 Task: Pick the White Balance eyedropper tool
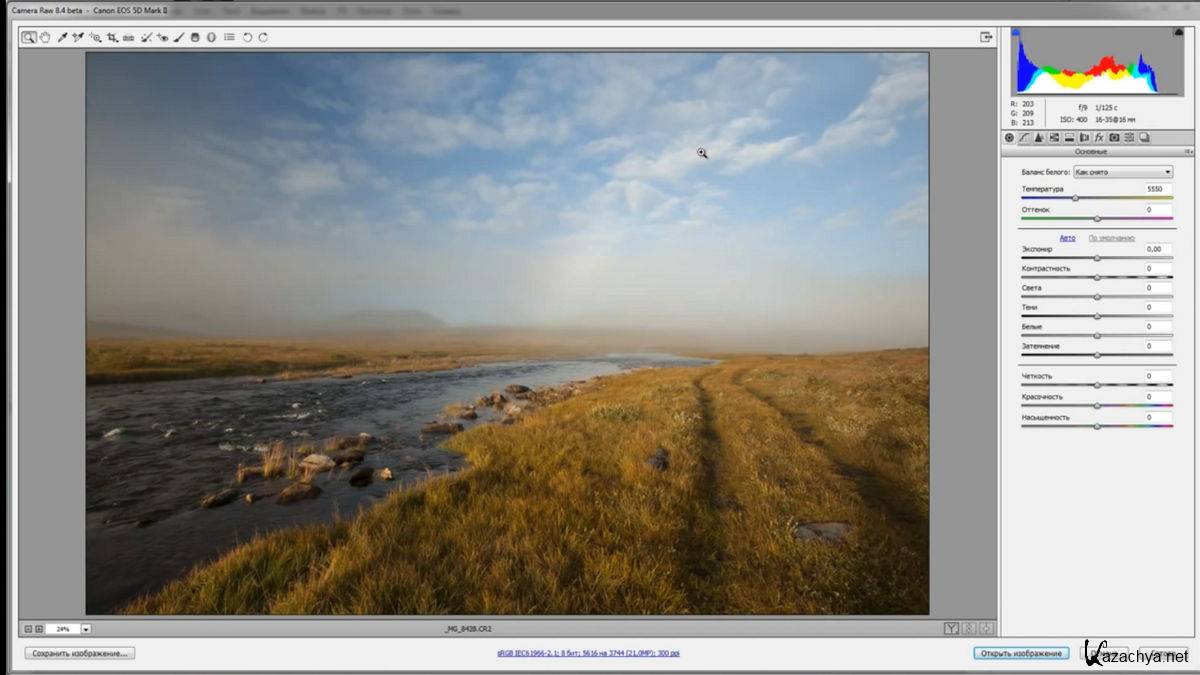coord(61,37)
